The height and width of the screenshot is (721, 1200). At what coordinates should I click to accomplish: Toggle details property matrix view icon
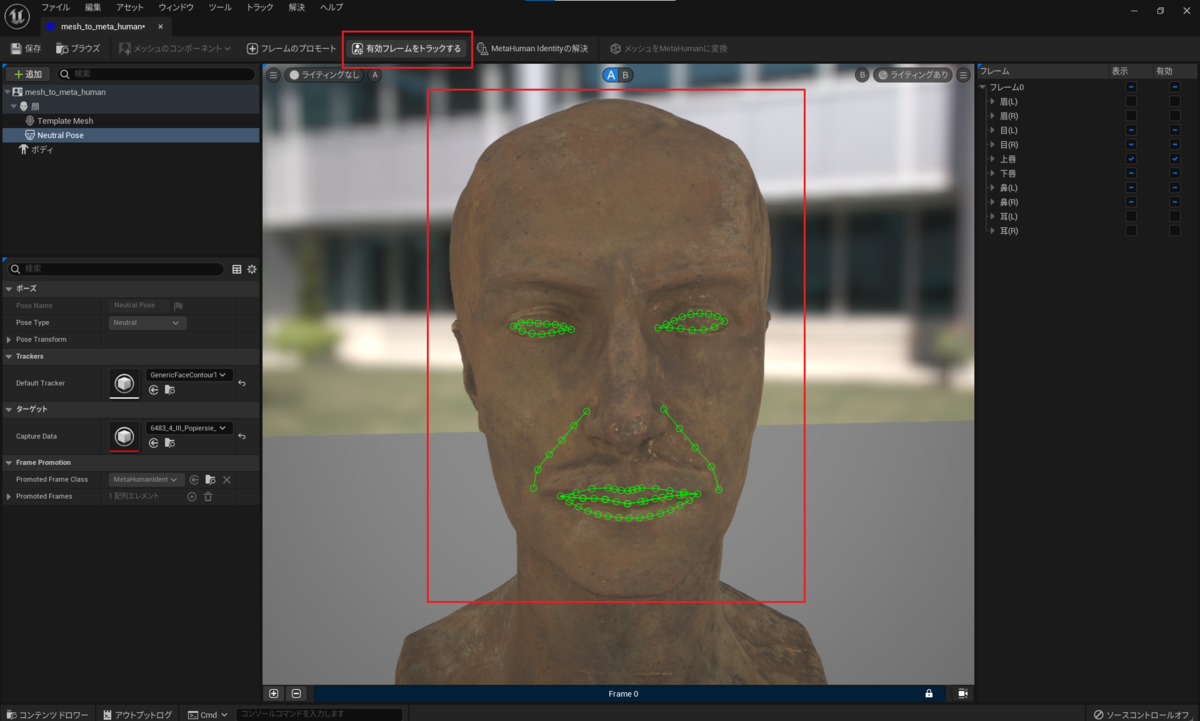(x=237, y=269)
